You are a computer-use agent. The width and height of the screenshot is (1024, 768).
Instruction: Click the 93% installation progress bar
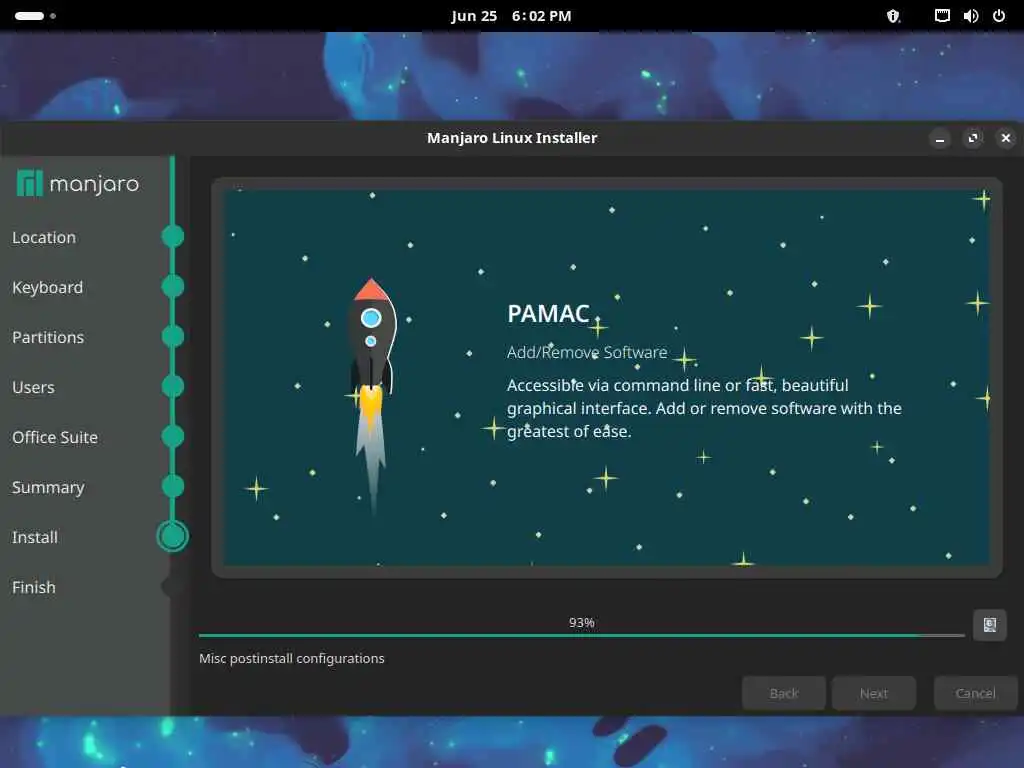(x=581, y=635)
